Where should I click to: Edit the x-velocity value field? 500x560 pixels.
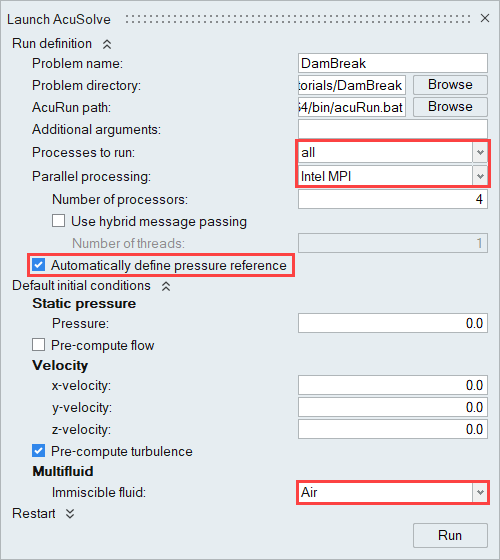392,385
